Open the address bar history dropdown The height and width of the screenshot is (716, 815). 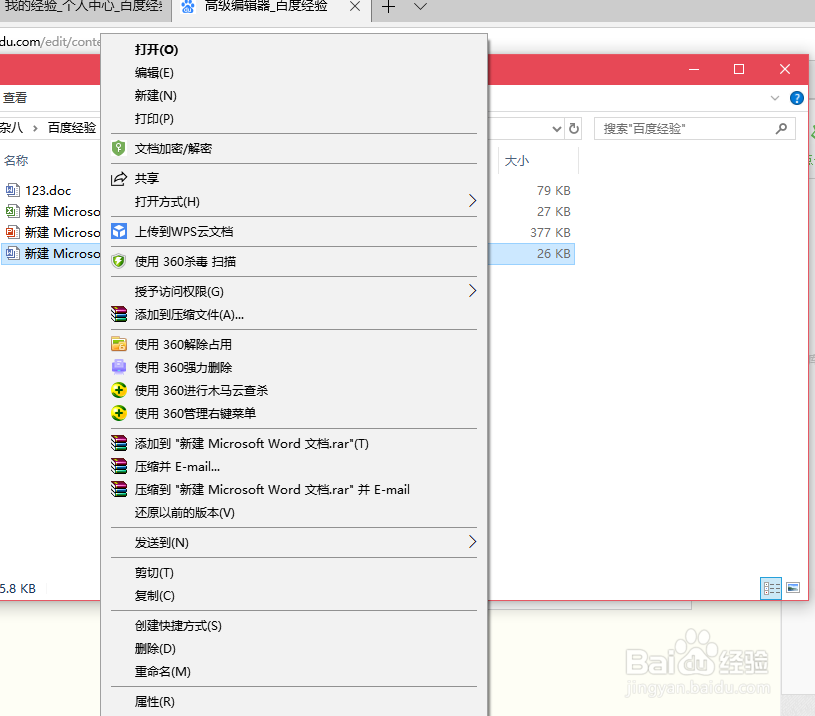tap(557, 128)
